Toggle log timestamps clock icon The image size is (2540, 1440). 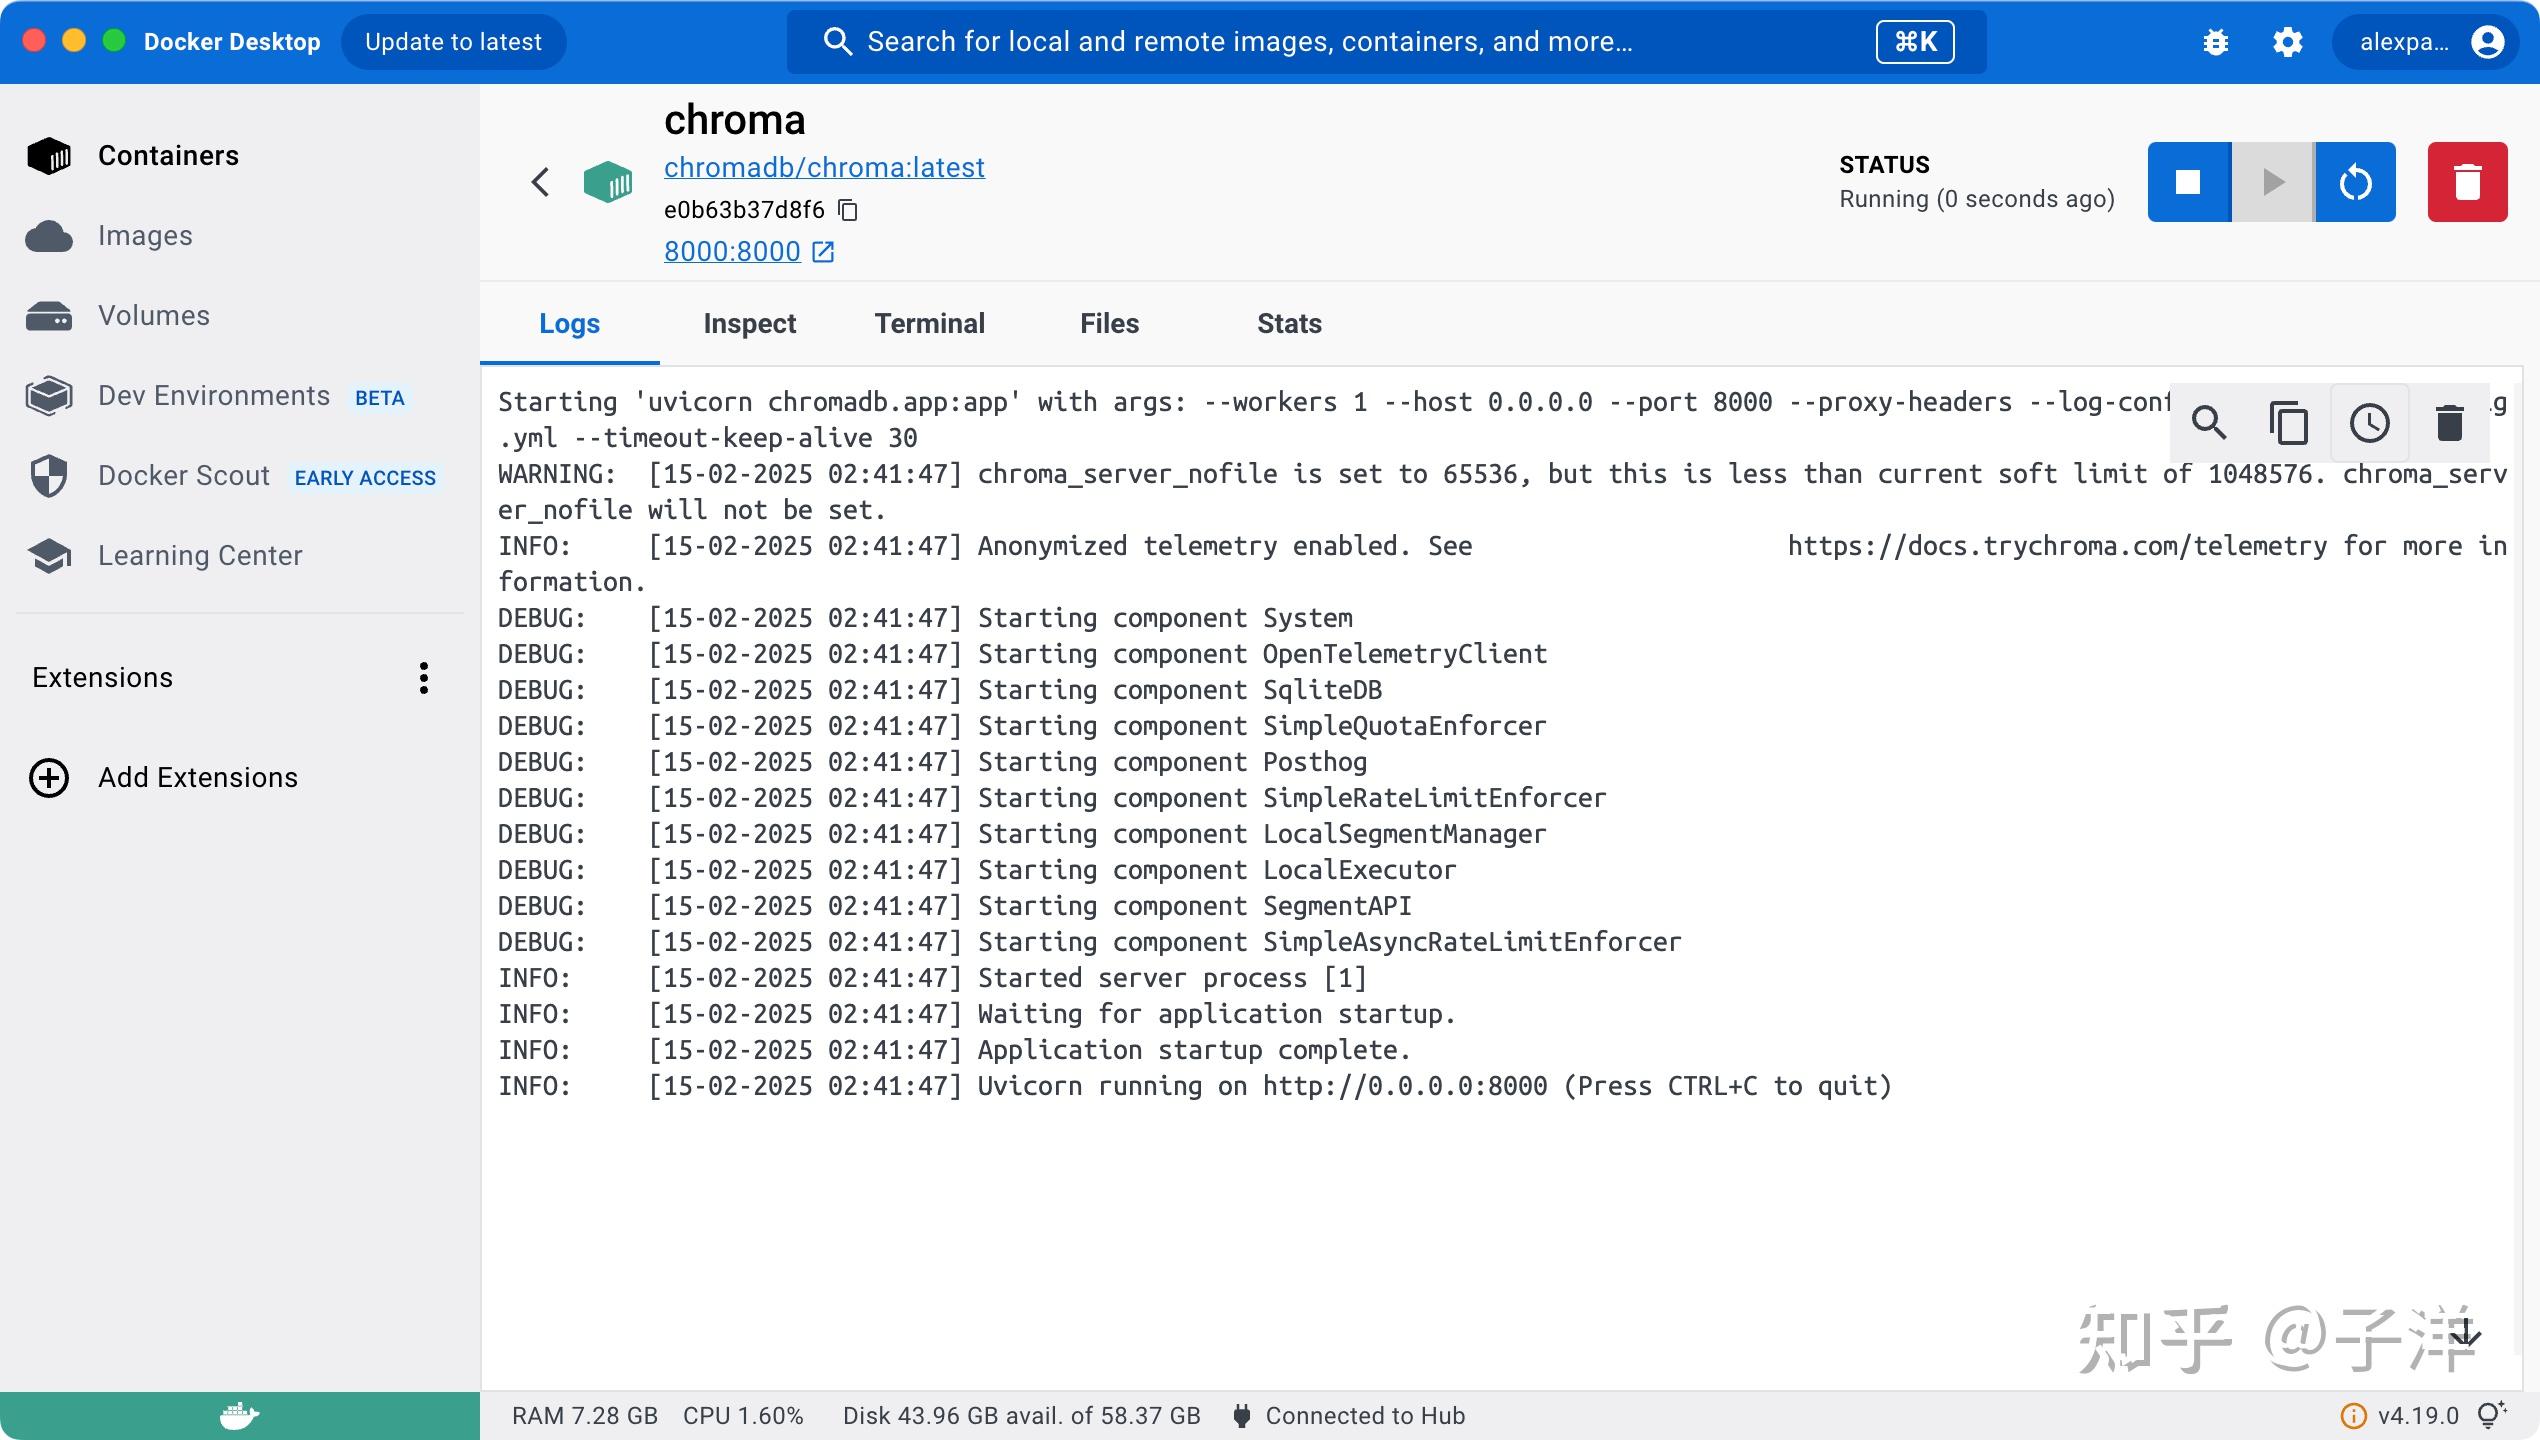[2369, 423]
